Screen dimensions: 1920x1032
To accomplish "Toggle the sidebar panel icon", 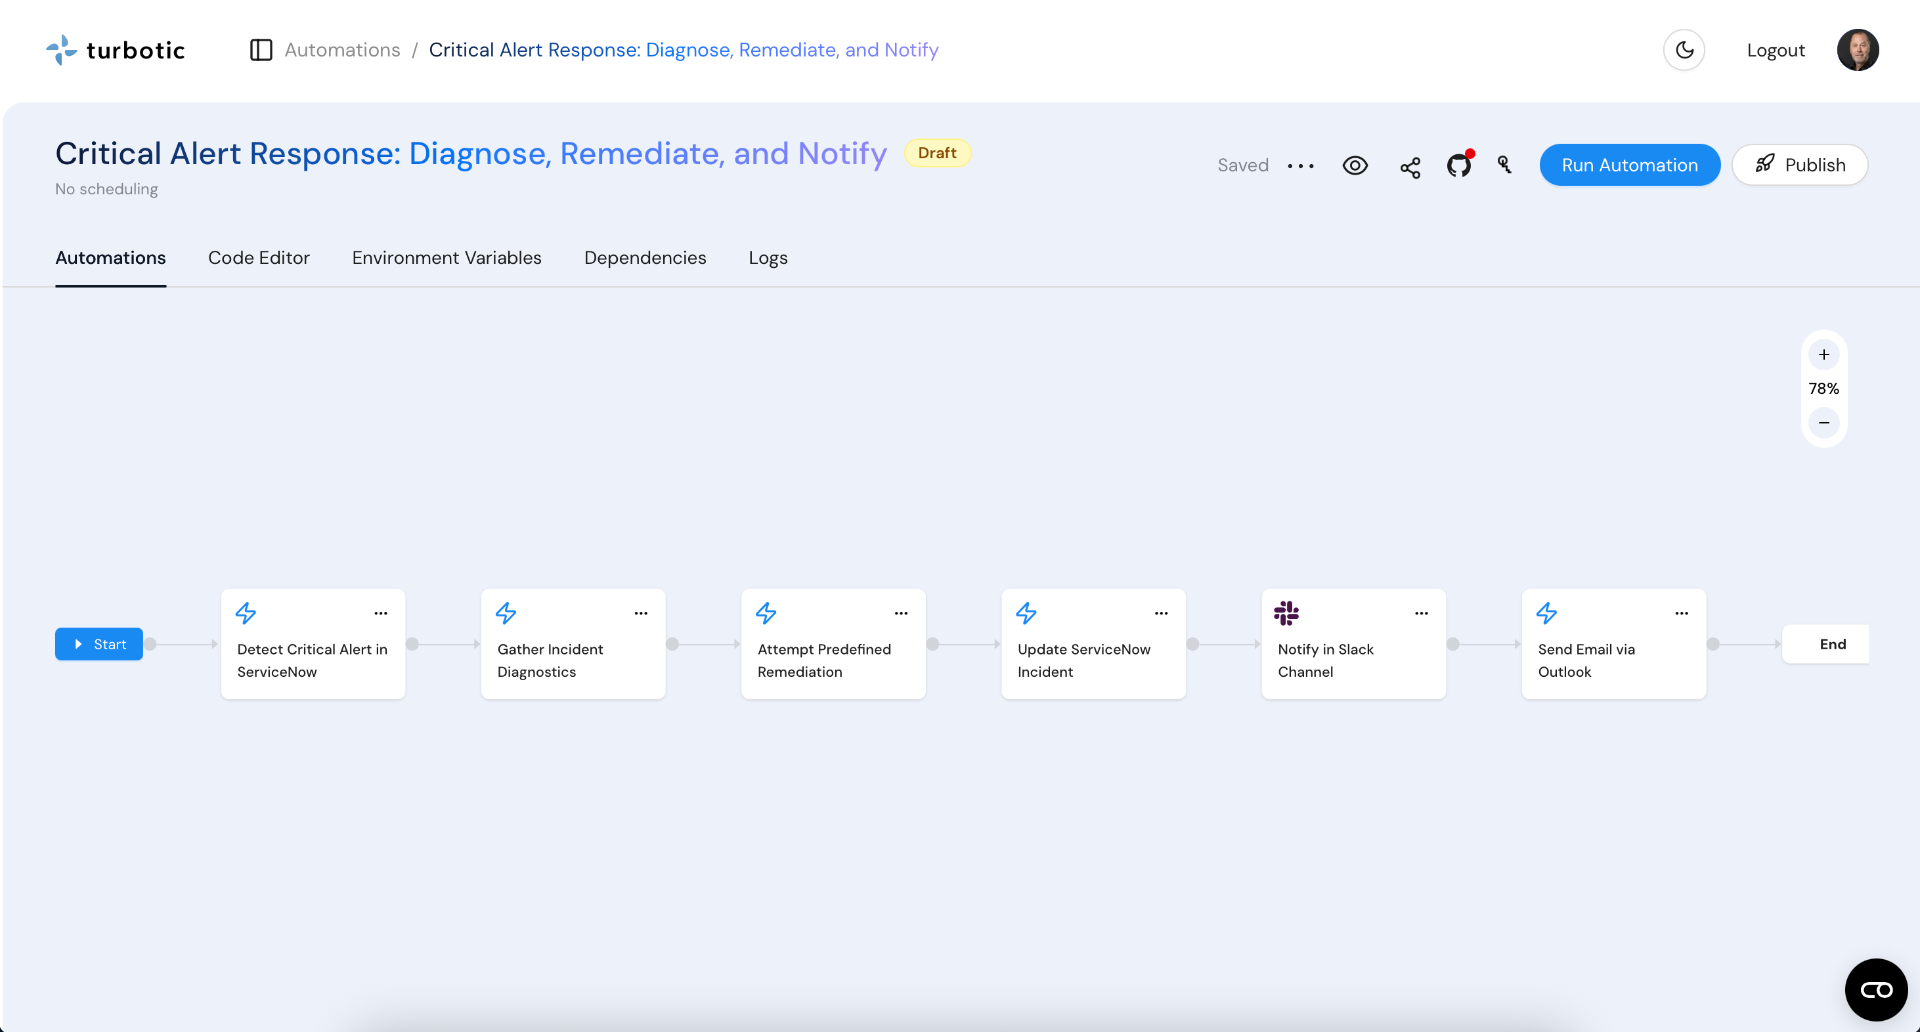I will tap(261, 50).
